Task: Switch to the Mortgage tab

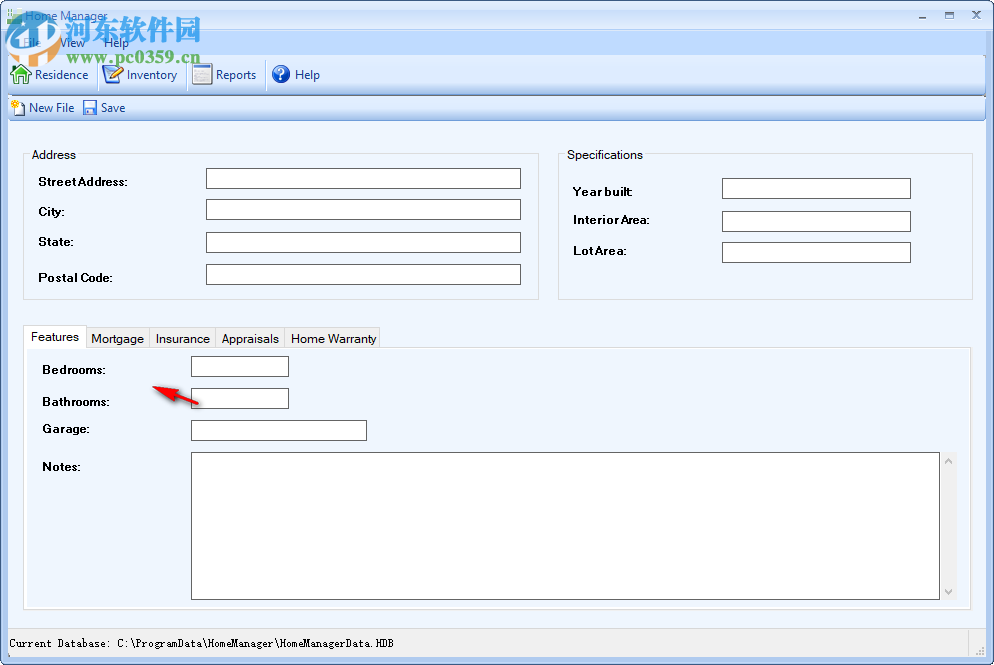Action: click(117, 339)
